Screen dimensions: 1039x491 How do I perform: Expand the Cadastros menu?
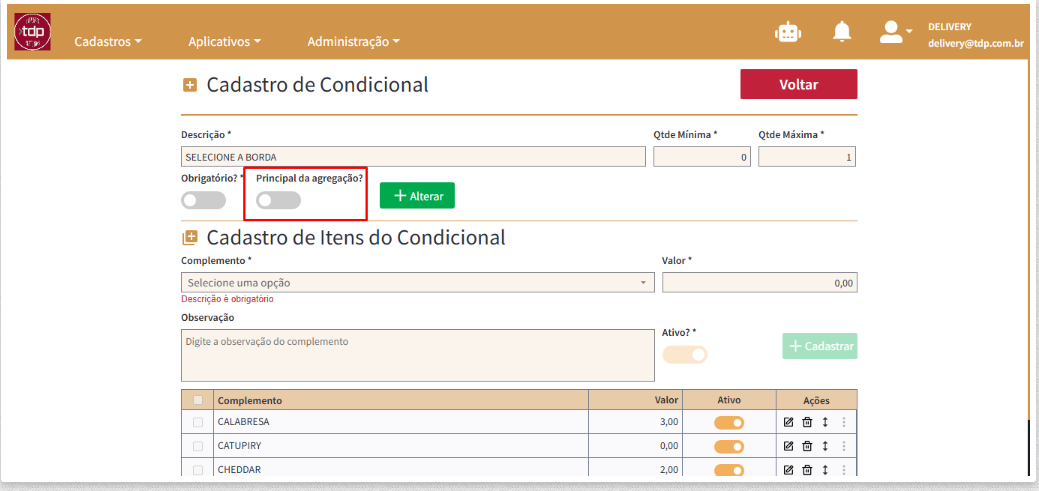coord(108,41)
